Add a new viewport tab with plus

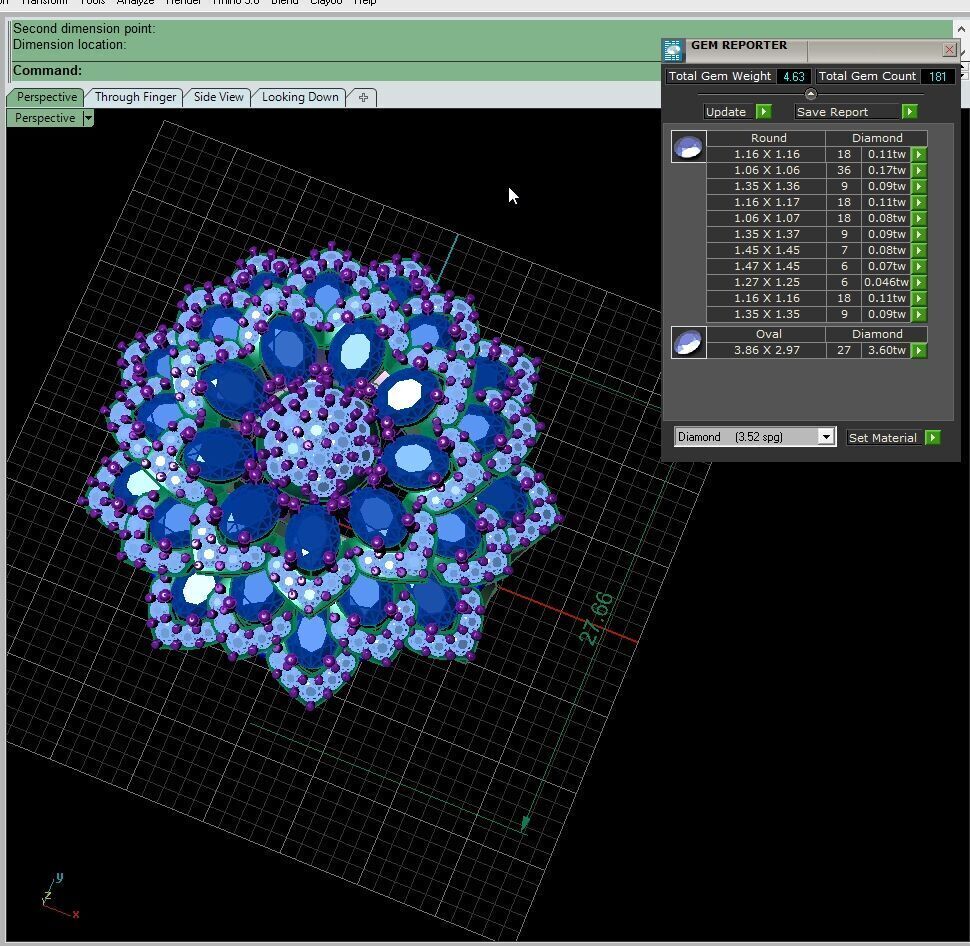coord(363,97)
